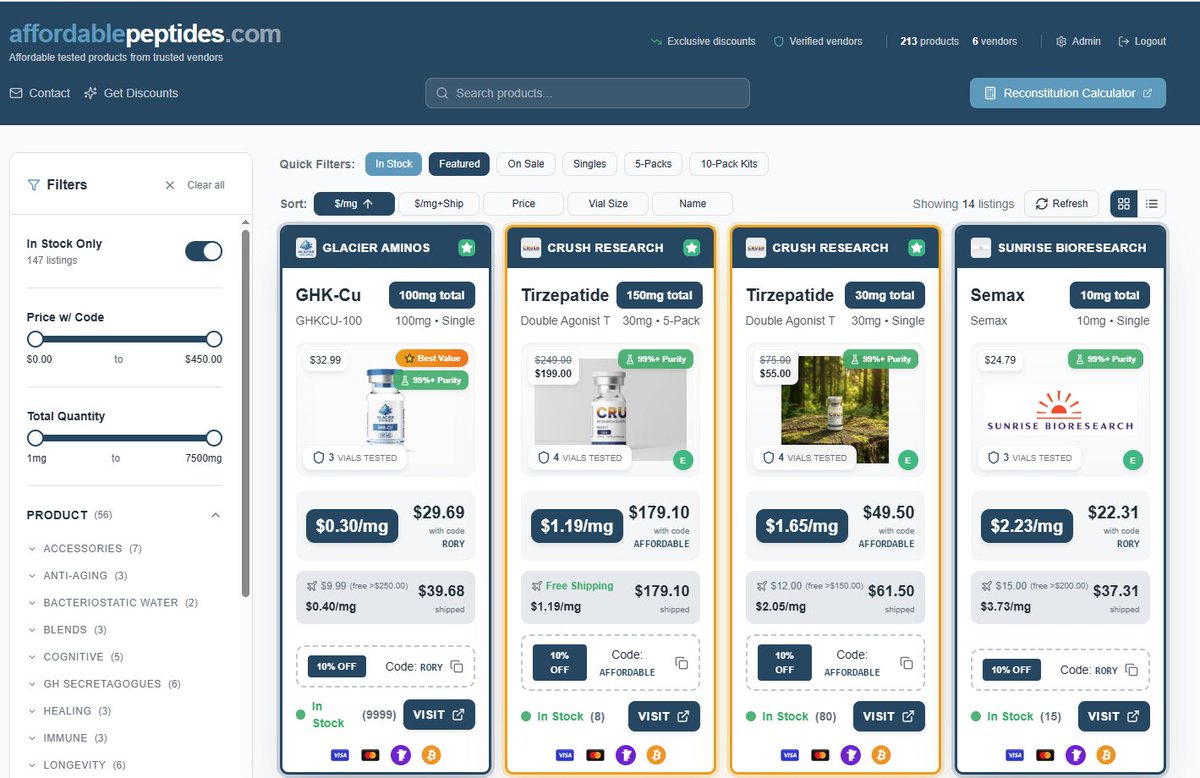Sort listings by Price
The width and height of the screenshot is (1200, 778).
523,204
